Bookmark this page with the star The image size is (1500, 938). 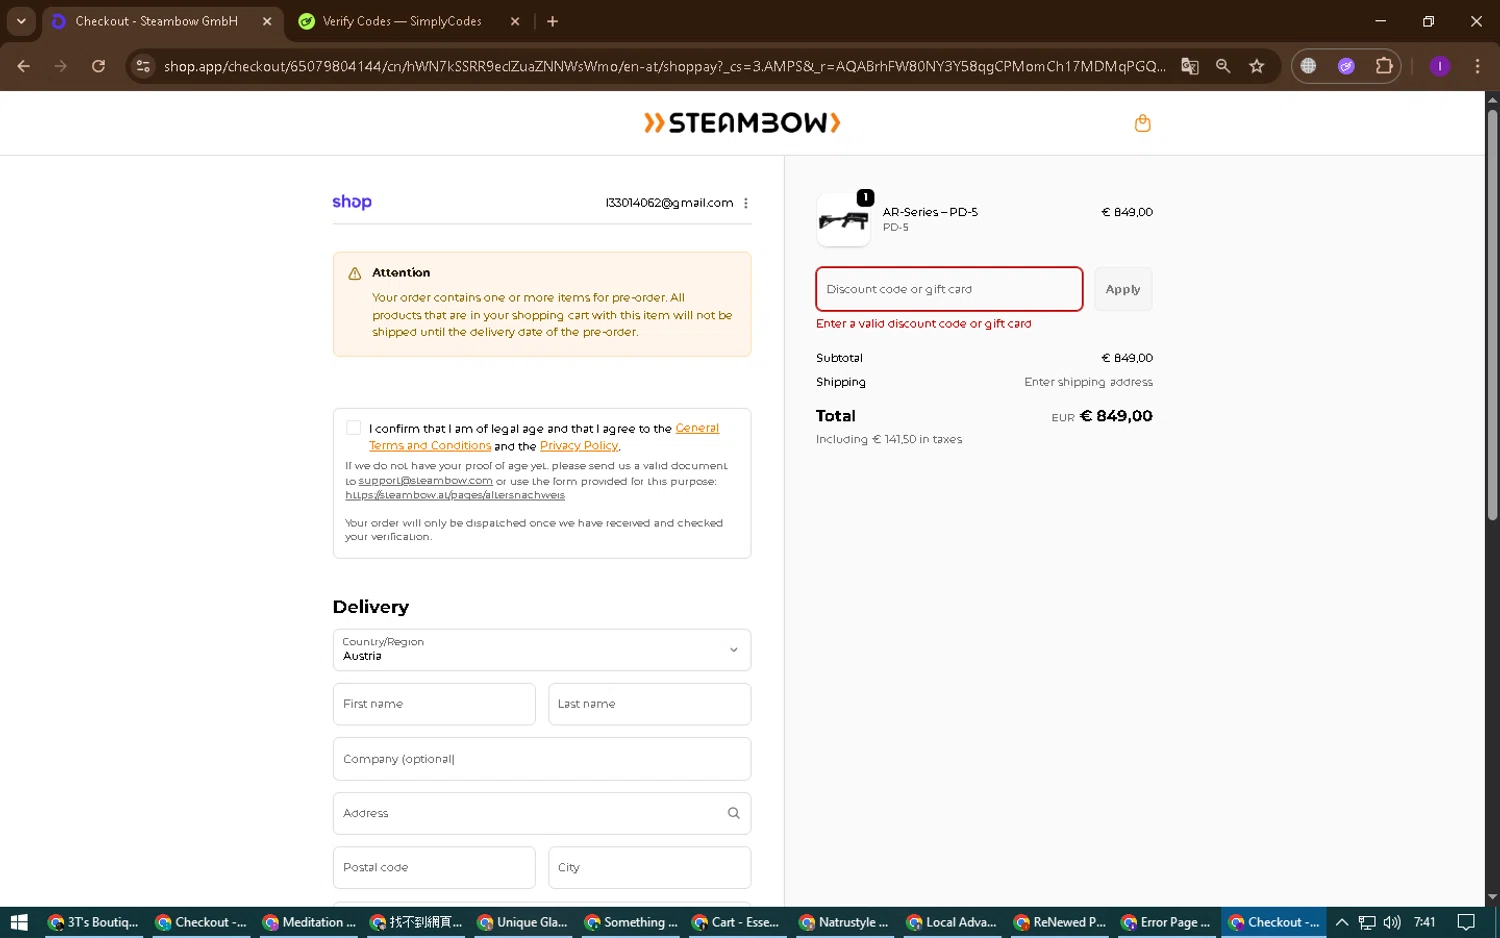click(x=1257, y=66)
